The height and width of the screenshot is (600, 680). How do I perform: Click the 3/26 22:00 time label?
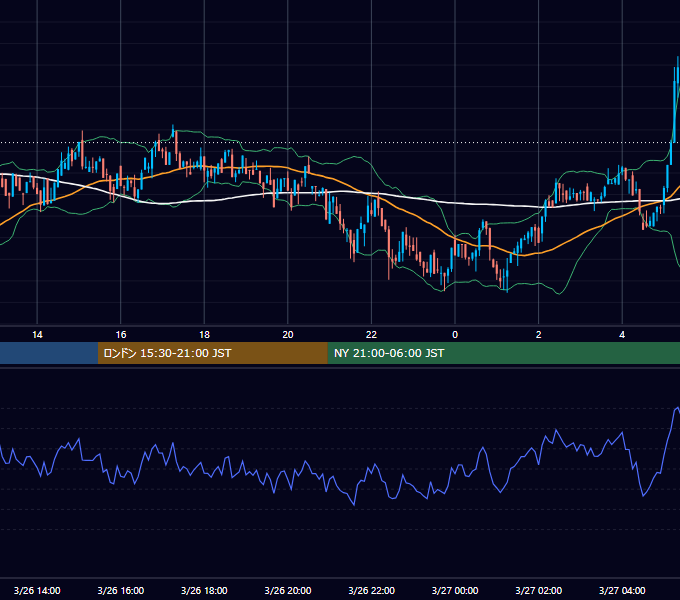[372, 590]
